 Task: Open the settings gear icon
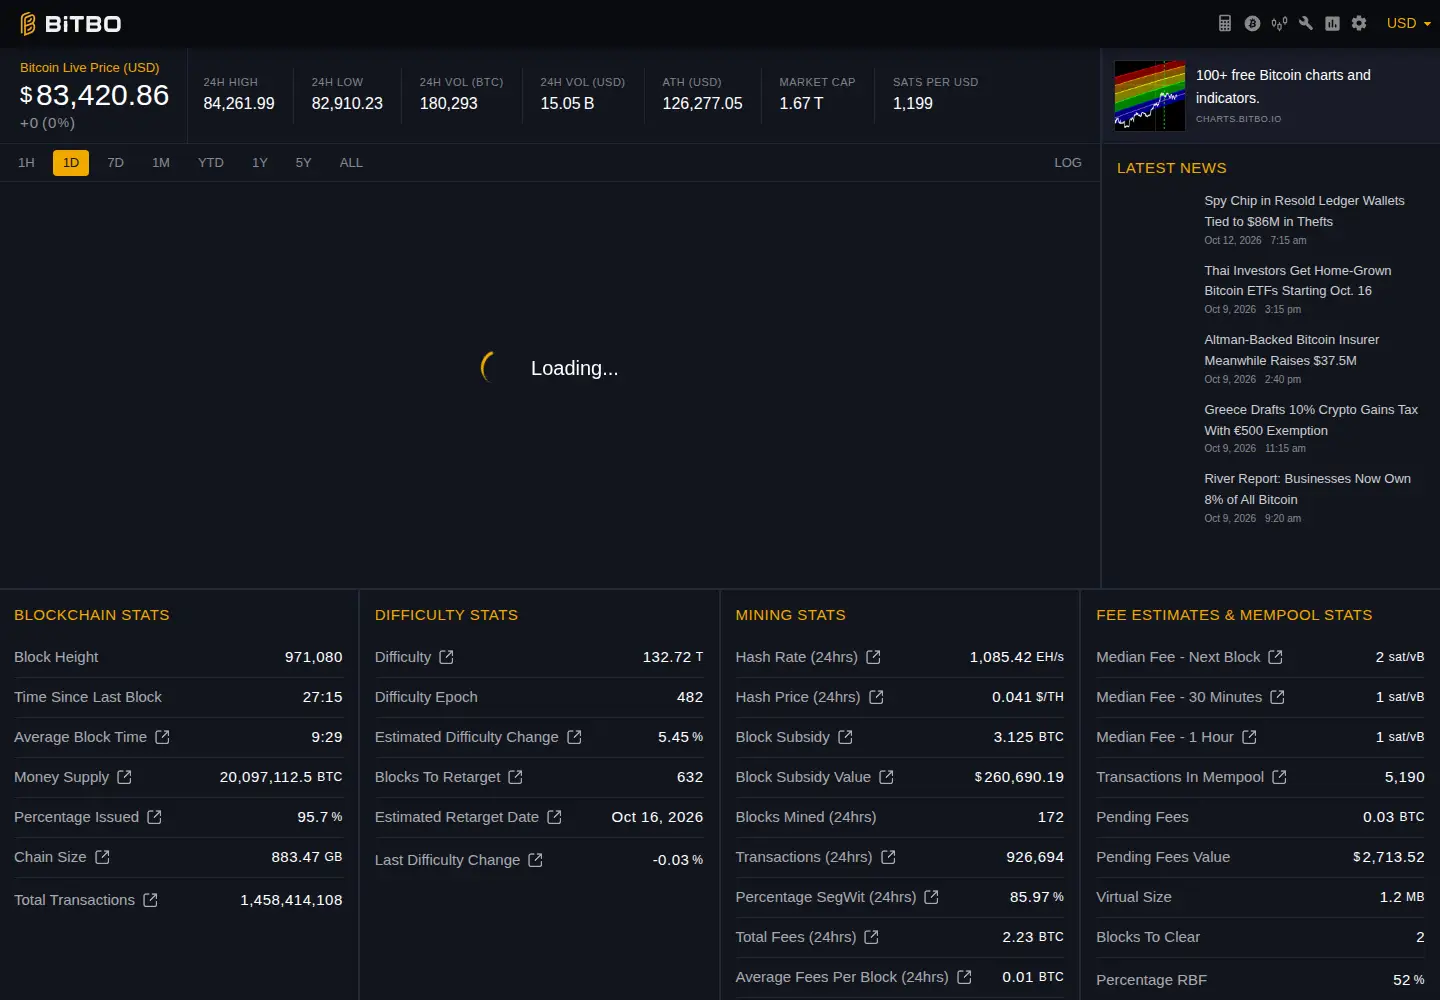coord(1359,23)
